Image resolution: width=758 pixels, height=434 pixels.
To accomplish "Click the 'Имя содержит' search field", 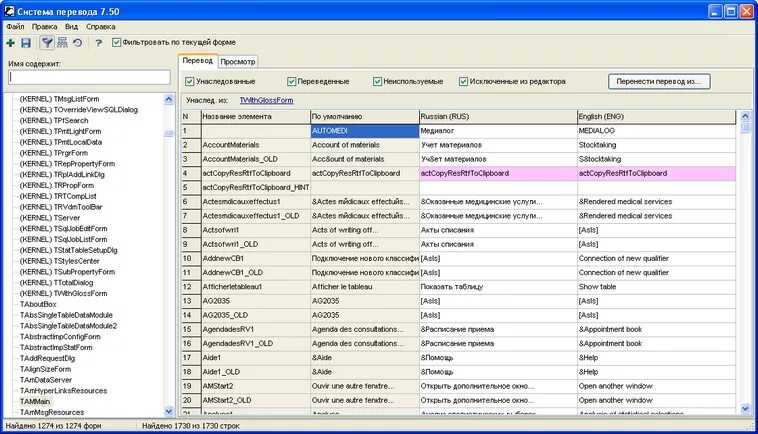I will (x=89, y=77).
